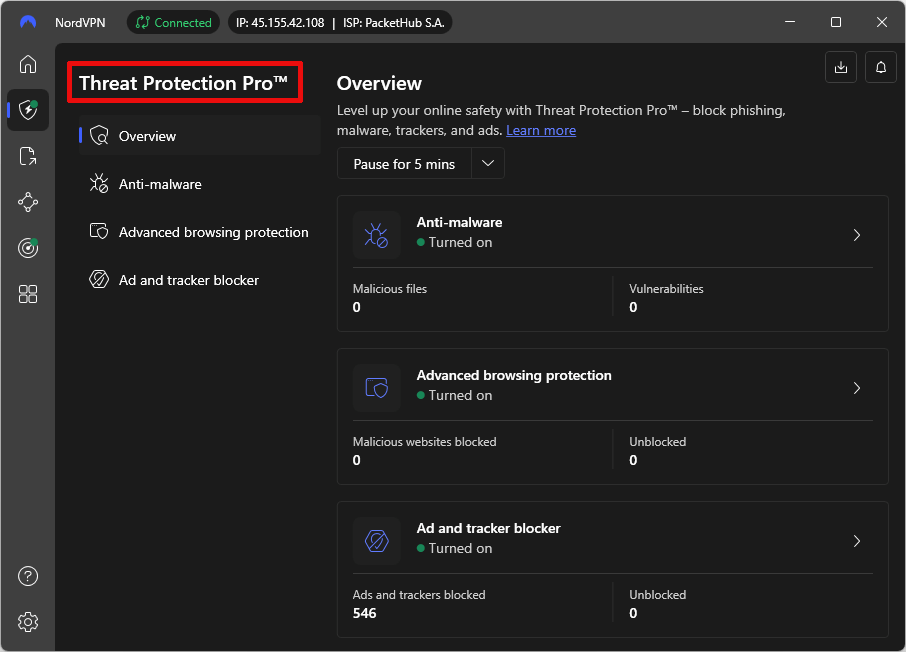
Task: Pause protection for 5 minutes
Action: pos(403,163)
